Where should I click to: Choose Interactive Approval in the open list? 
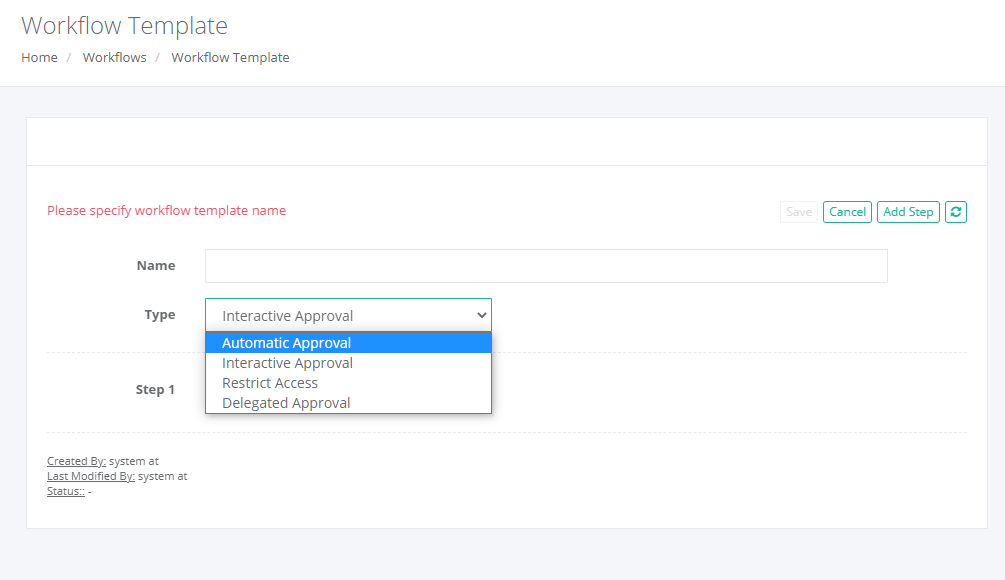point(285,362)
